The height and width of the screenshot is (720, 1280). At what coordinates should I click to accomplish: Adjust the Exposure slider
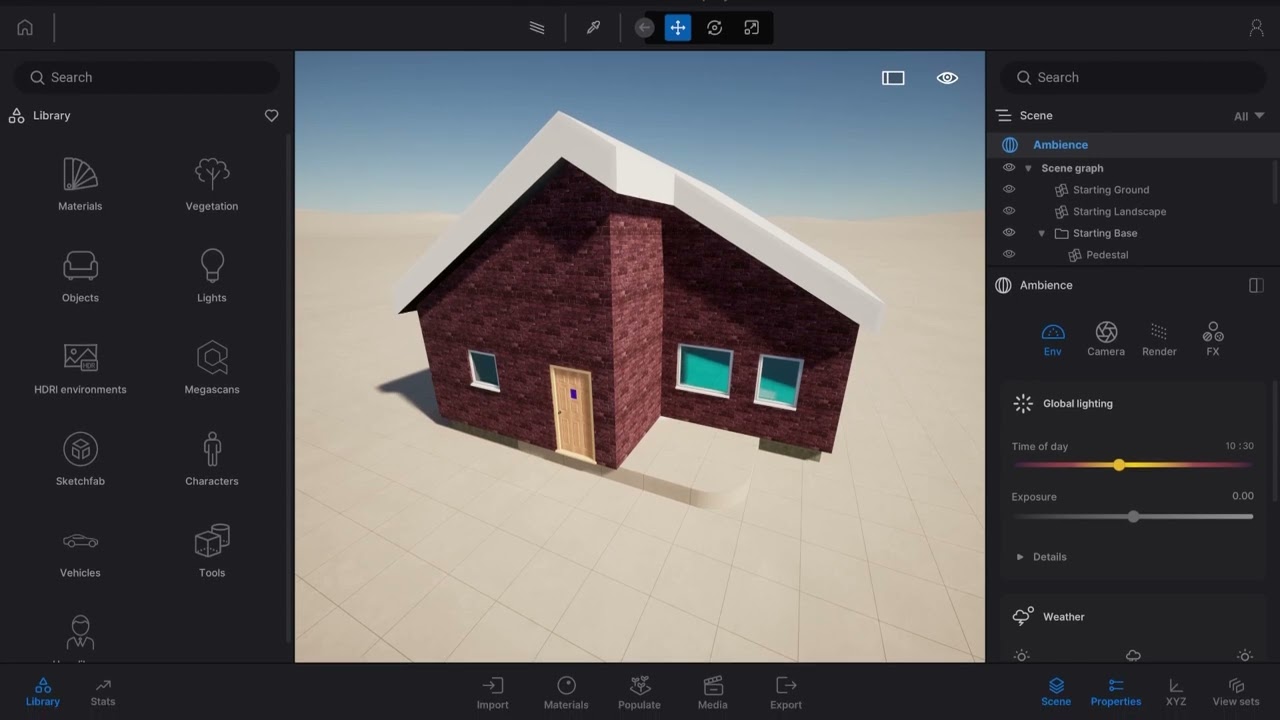pos(1133,517)
